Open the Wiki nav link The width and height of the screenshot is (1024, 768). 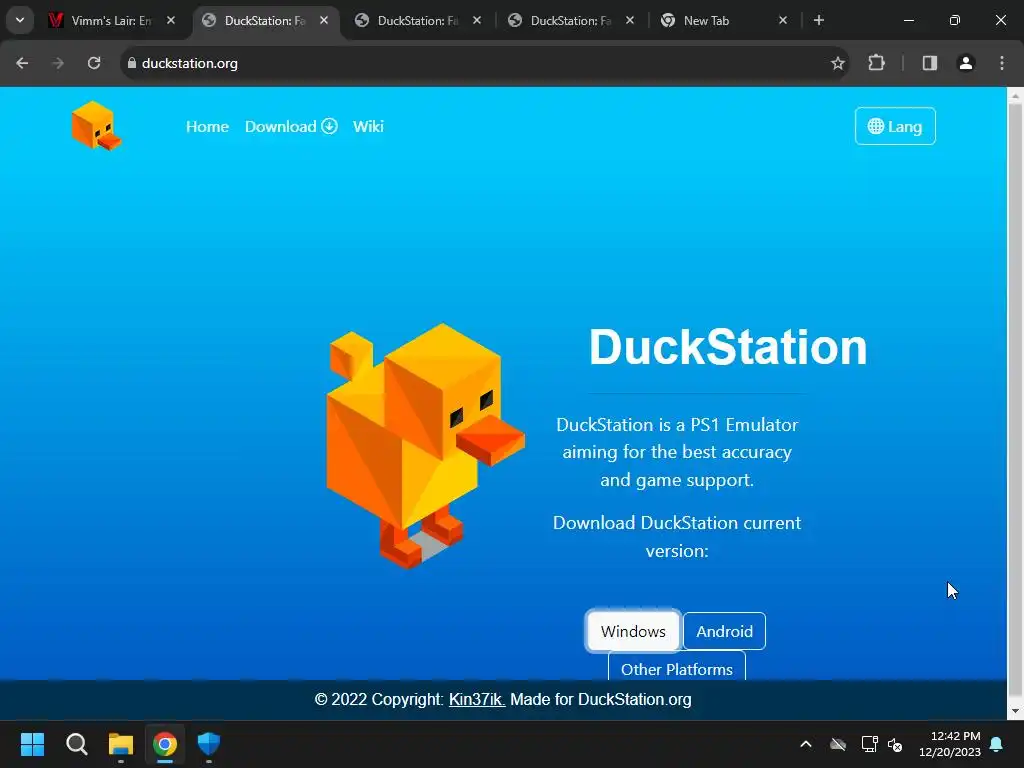click(x=368, y=127)
